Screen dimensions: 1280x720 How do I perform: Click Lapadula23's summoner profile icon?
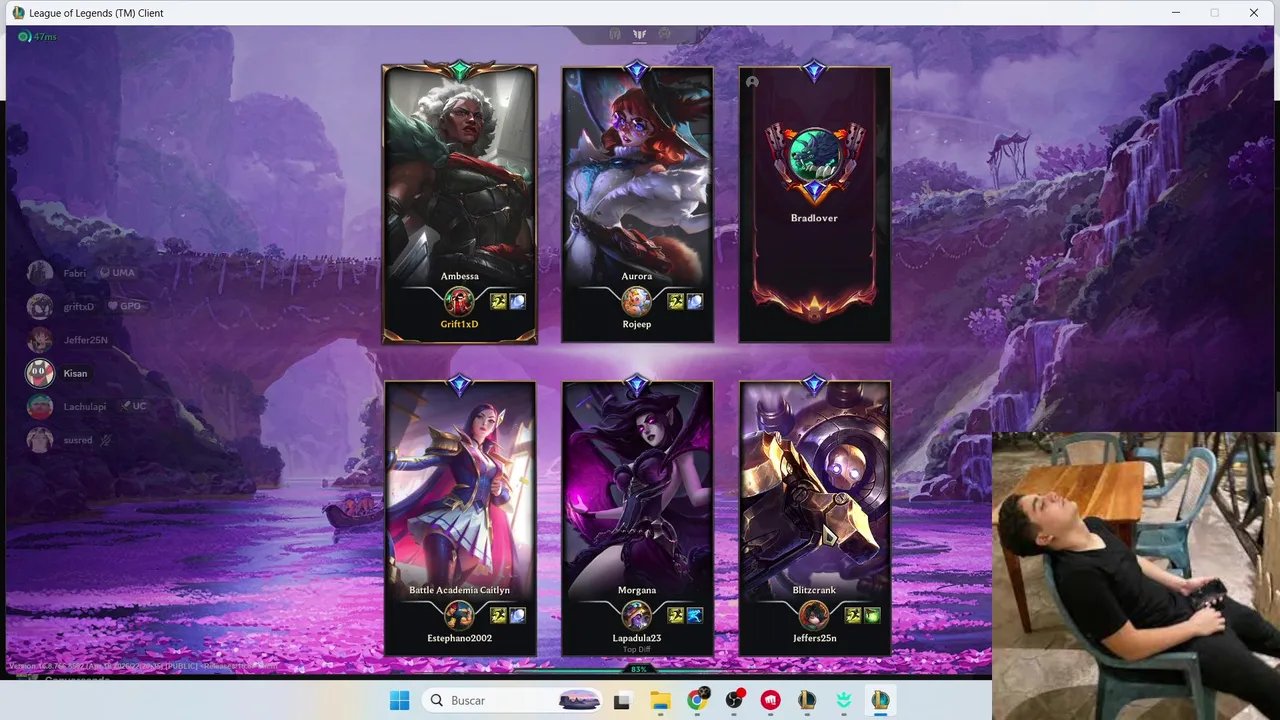(x=637, y=615)
